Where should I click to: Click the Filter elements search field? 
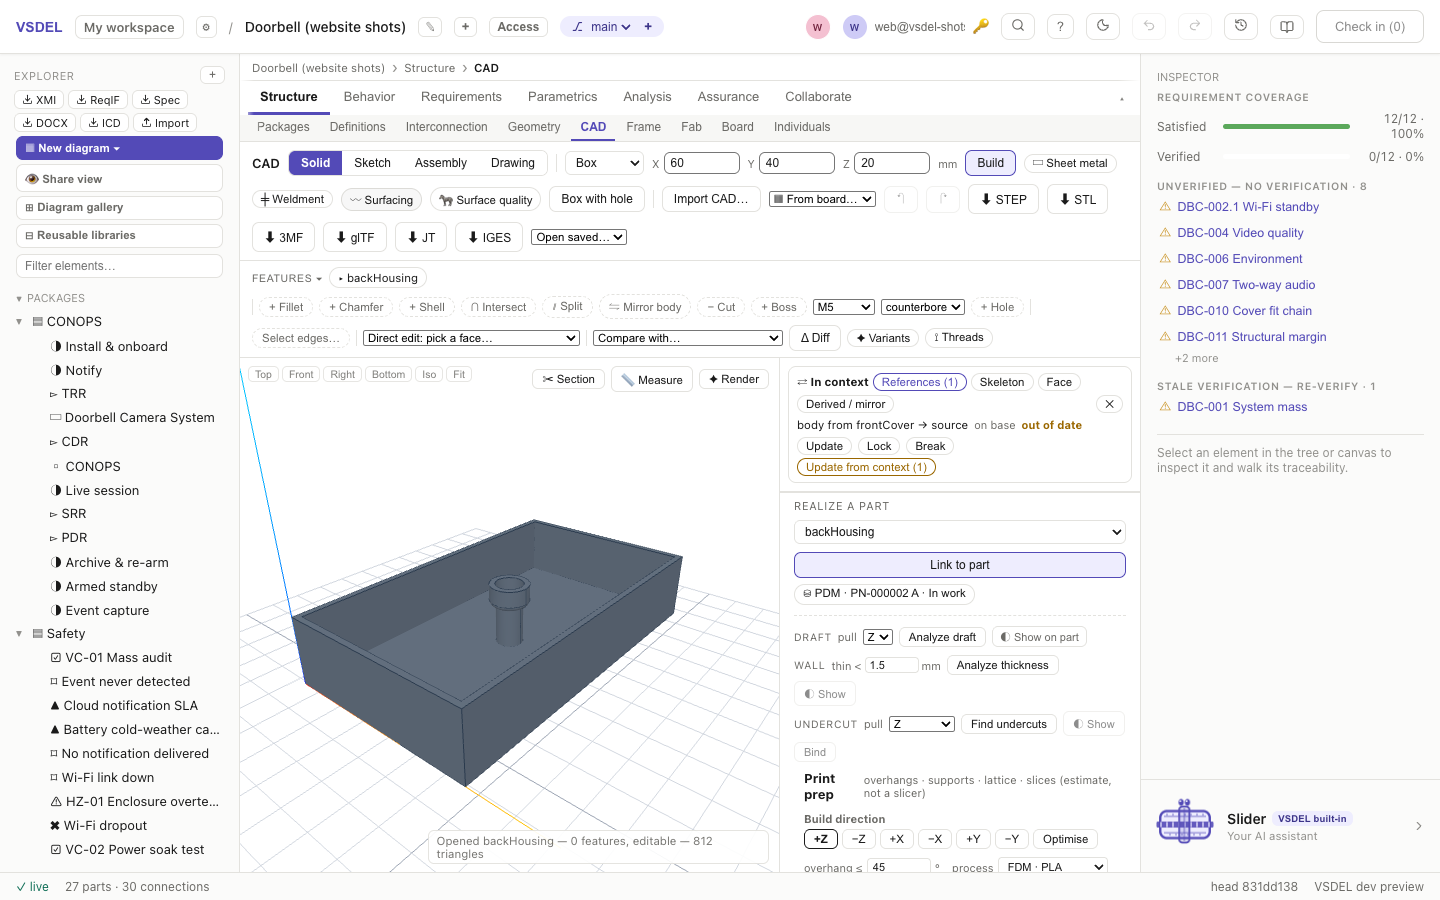point(119,266)
